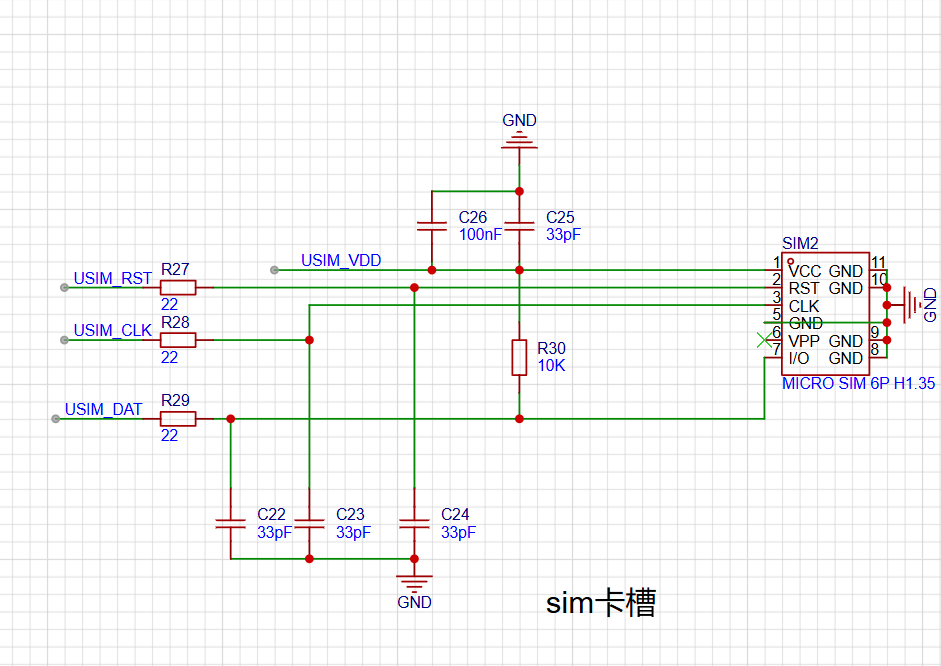Click the 22 value under R29
941x666 pixels.
pos(169,436)
